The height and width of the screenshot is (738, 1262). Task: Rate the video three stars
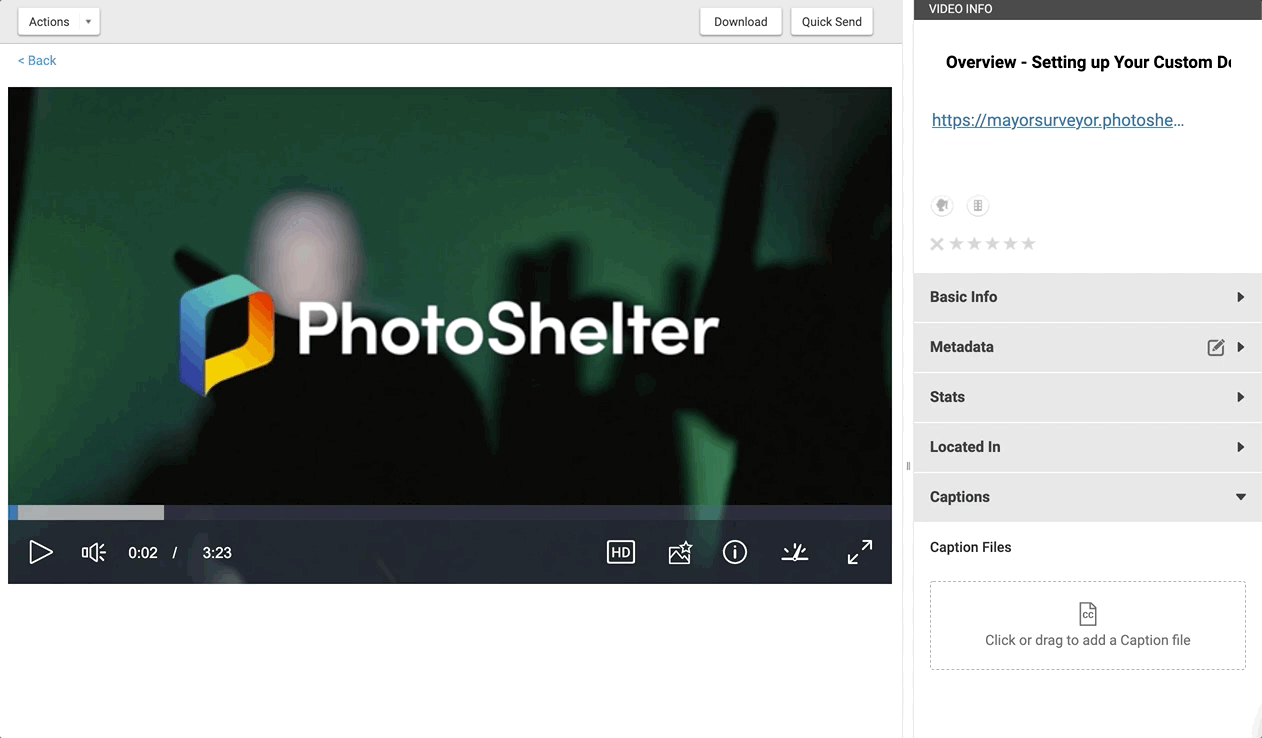[992, 244]
